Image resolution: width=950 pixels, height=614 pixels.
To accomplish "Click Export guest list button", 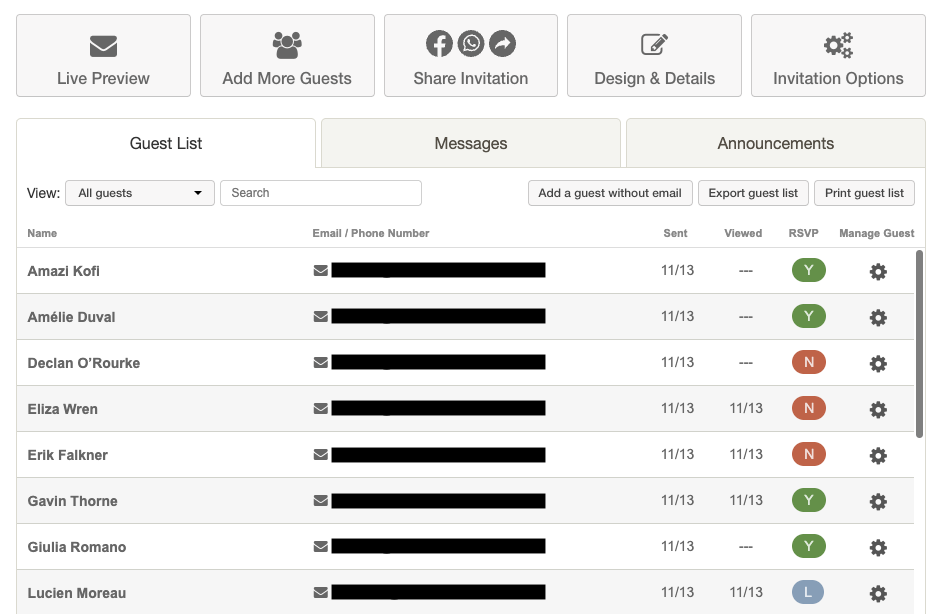I will click(753, 193).
